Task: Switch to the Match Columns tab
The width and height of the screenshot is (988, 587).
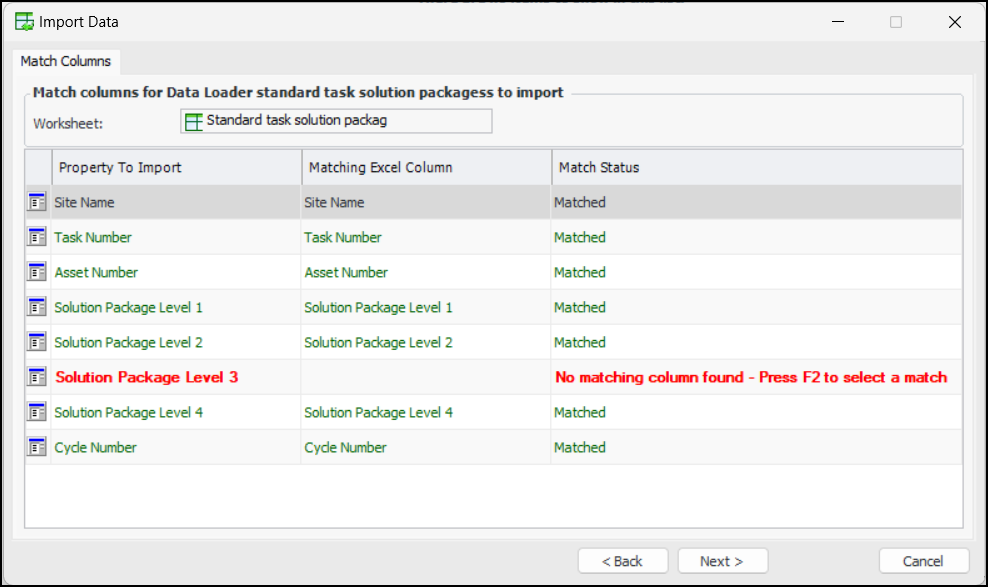Action: [x=66, y=61]
